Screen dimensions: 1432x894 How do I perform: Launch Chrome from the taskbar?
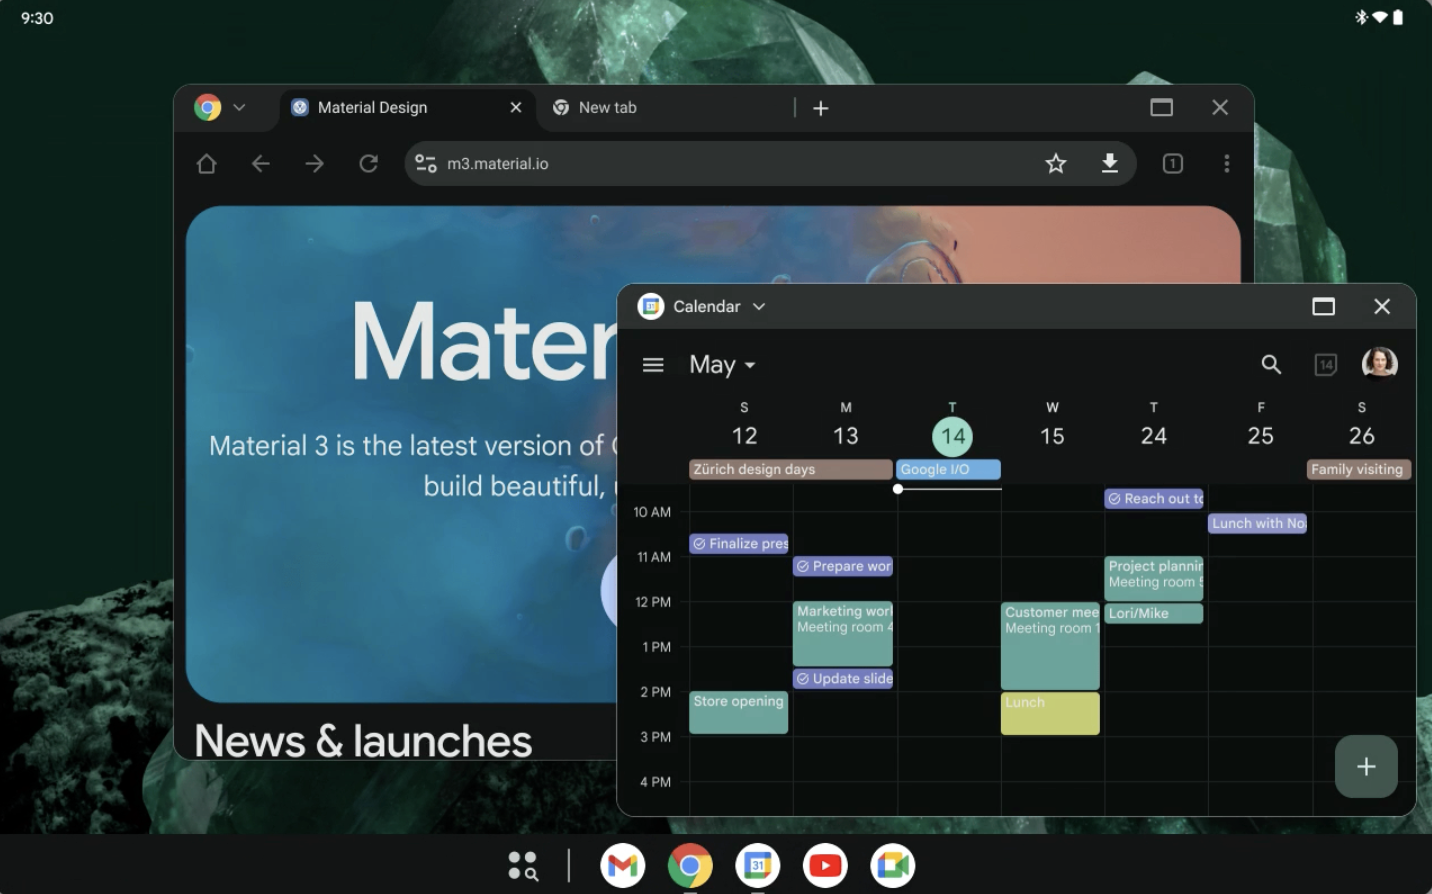(690, 865)
